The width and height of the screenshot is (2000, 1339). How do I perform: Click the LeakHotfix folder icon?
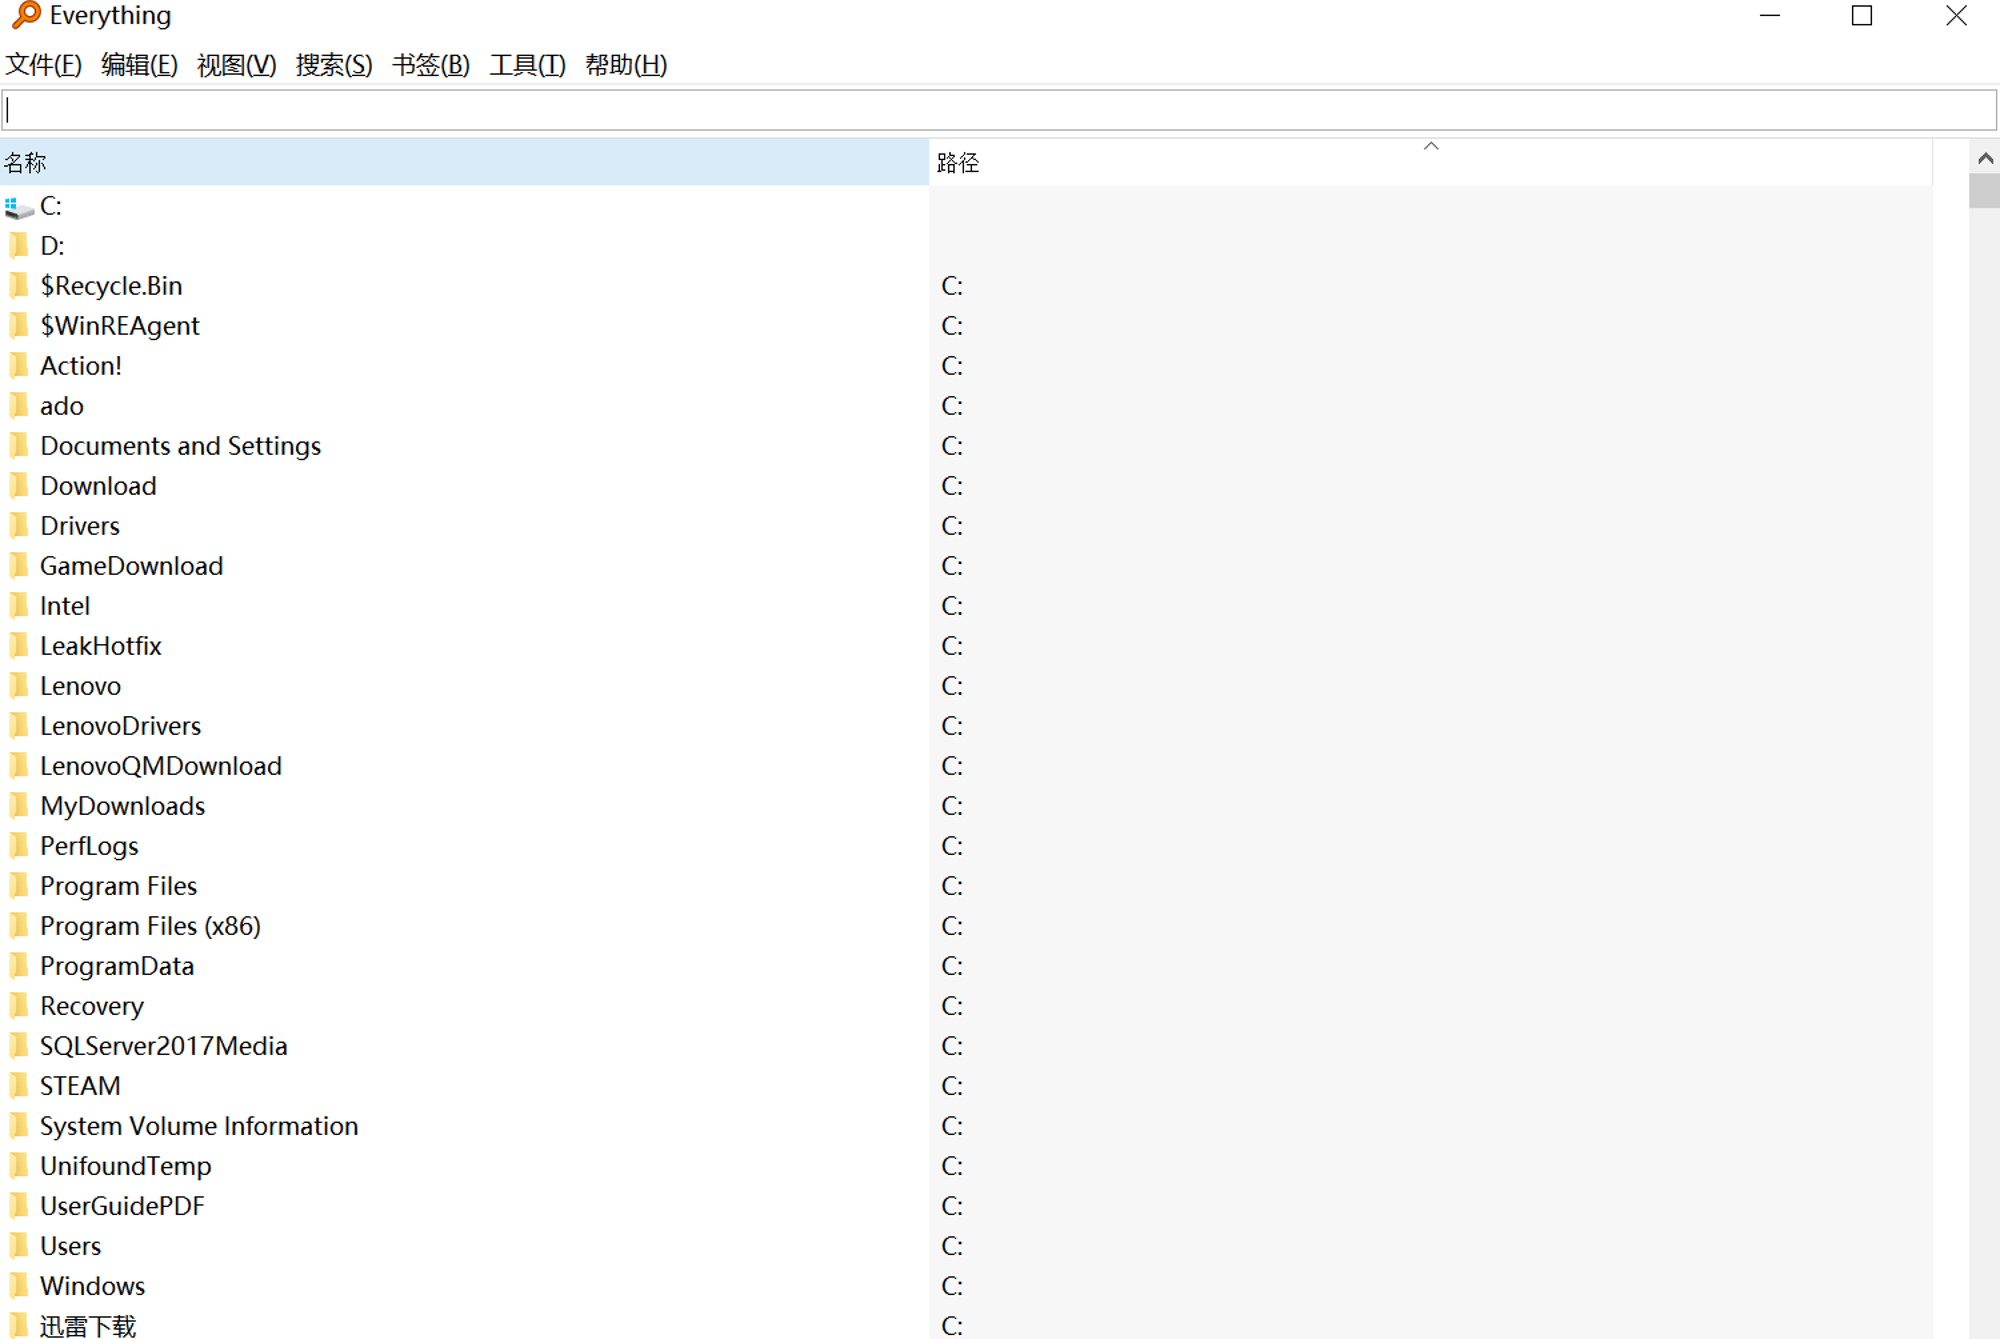pos(19,645)
